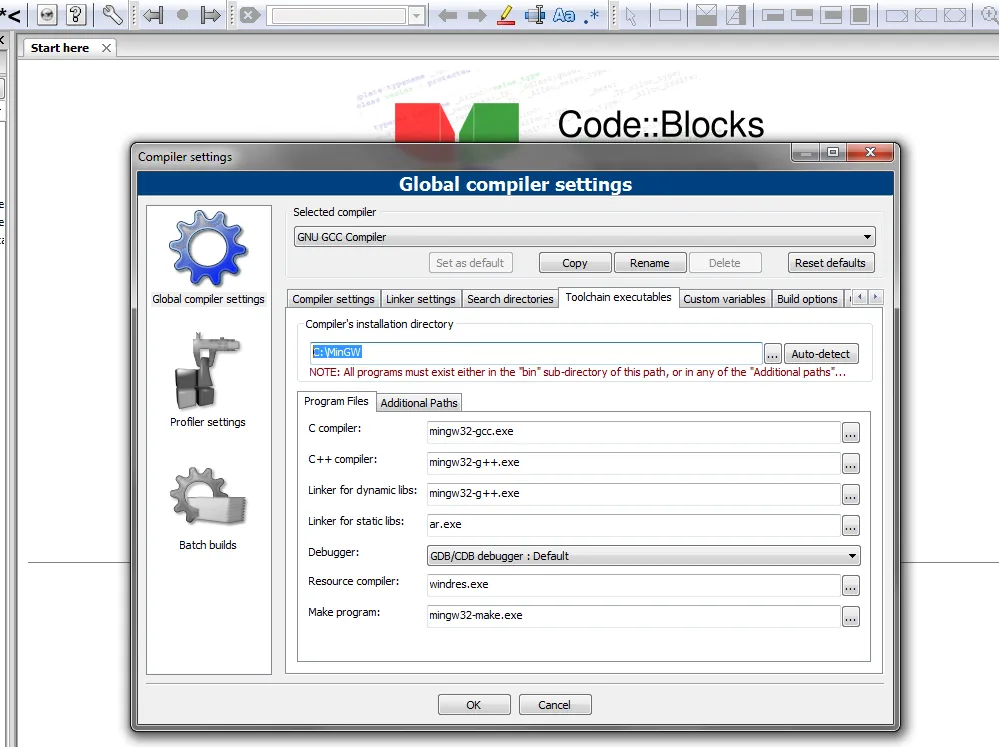
Task: Select the Program Files sub-tab
Action: pyautogui.click(x=336, y=401)
